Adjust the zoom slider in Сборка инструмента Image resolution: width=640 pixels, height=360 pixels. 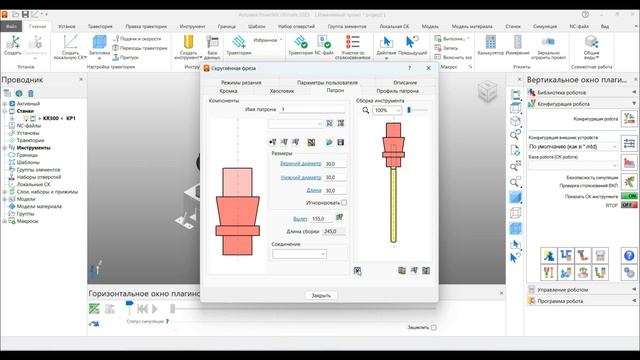tap(409, 110)
